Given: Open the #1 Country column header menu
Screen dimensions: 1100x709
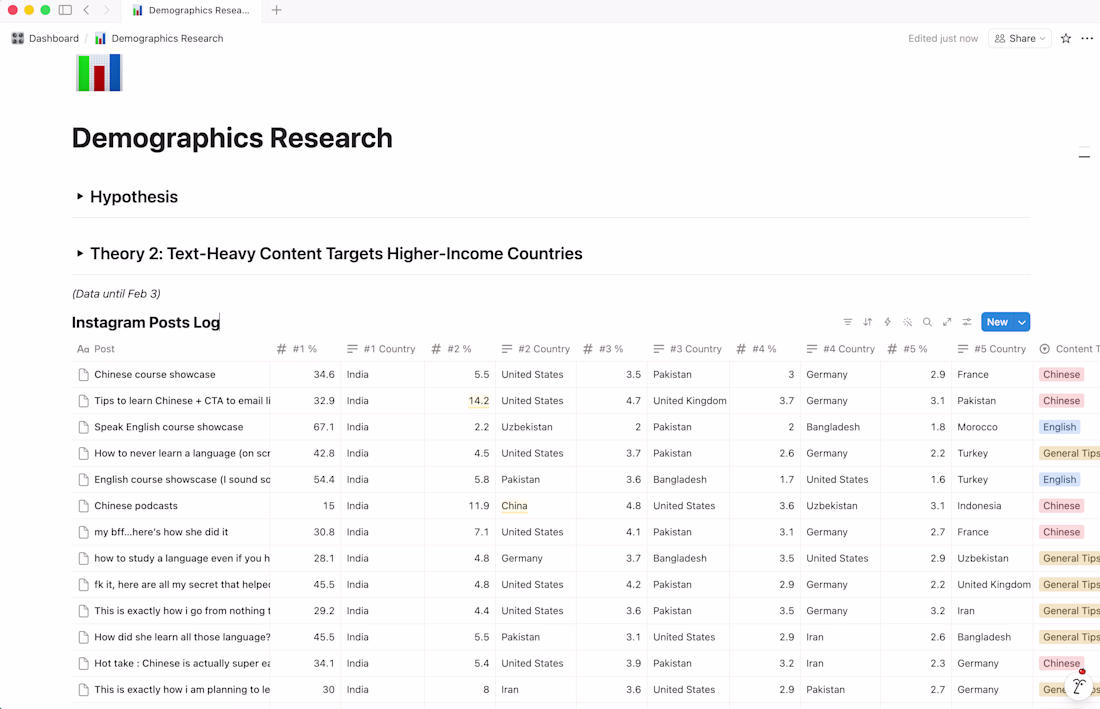Looking at the screenshot, I should (x=382, y=349).
